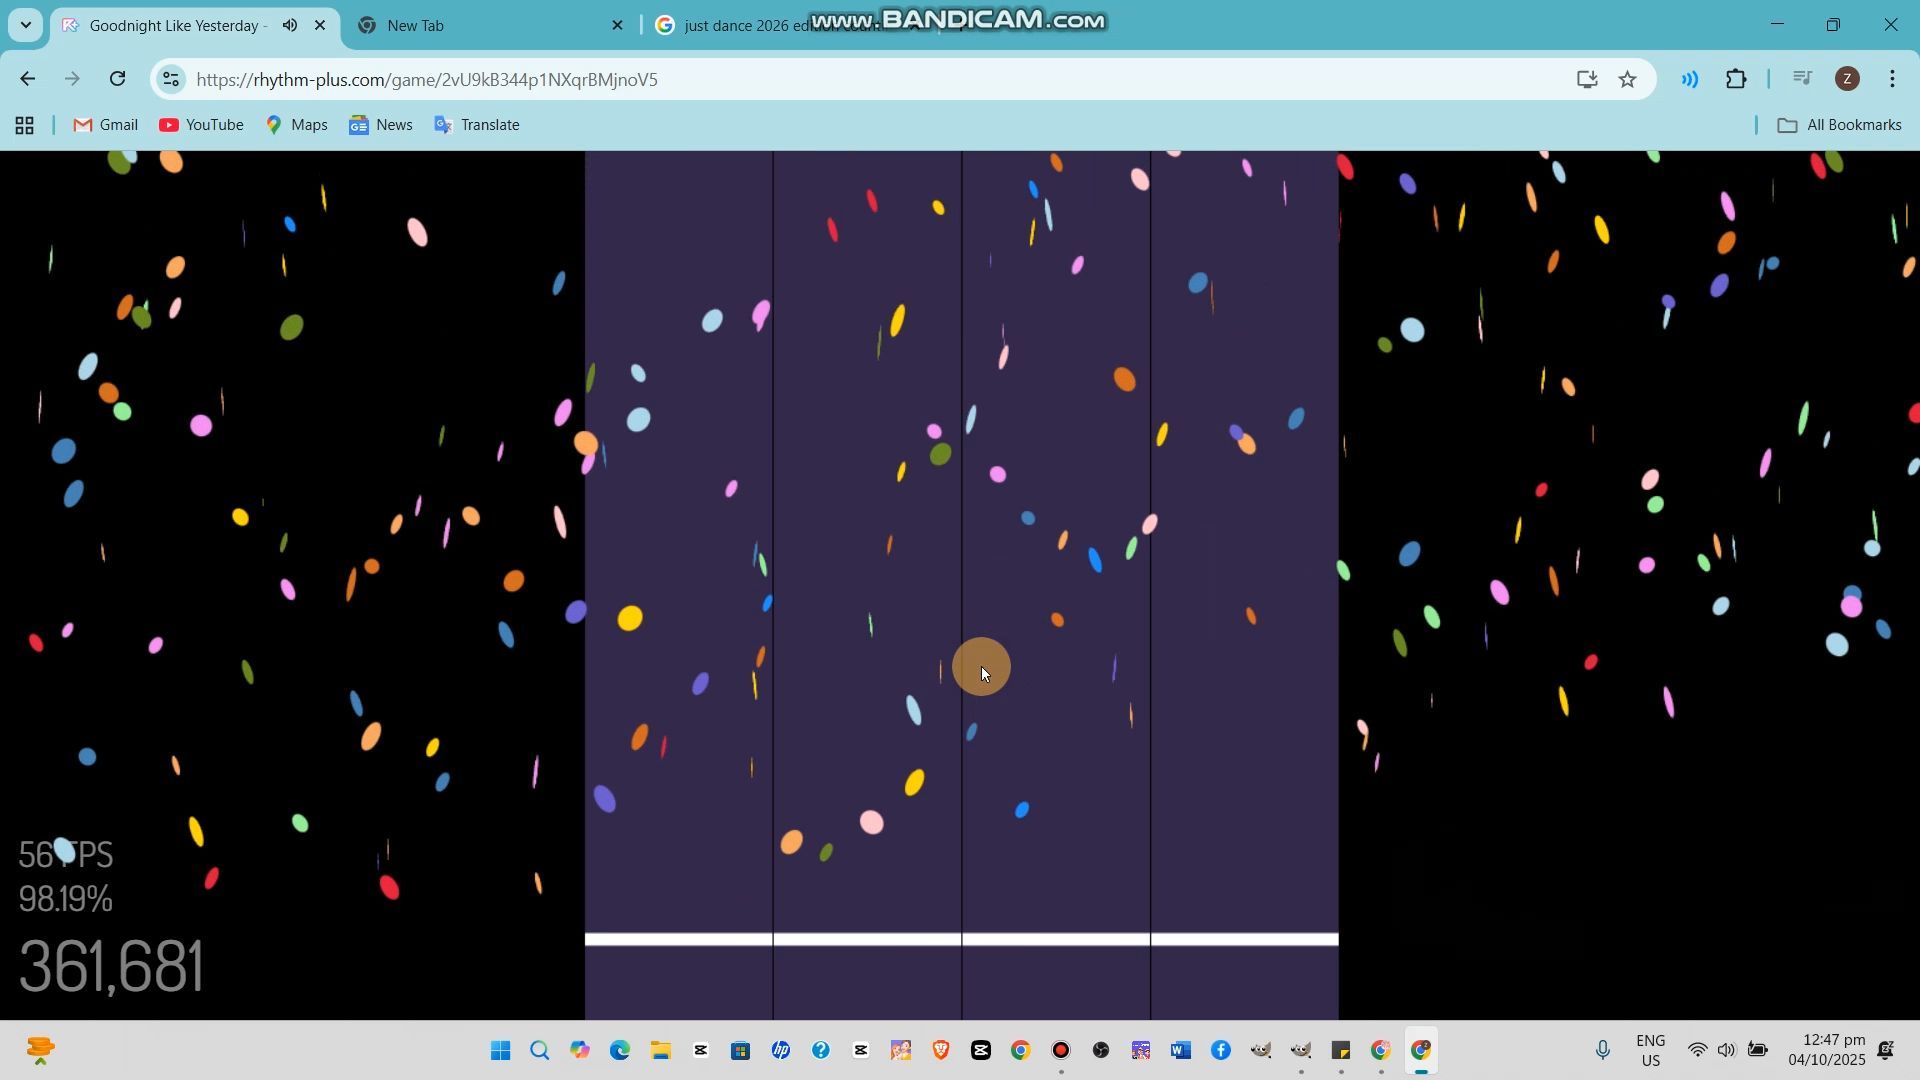Image resolution: width=1920 pixels, height=1080 pixels.
Task: Open the media controls music icon
Action: click(1802, 79)
